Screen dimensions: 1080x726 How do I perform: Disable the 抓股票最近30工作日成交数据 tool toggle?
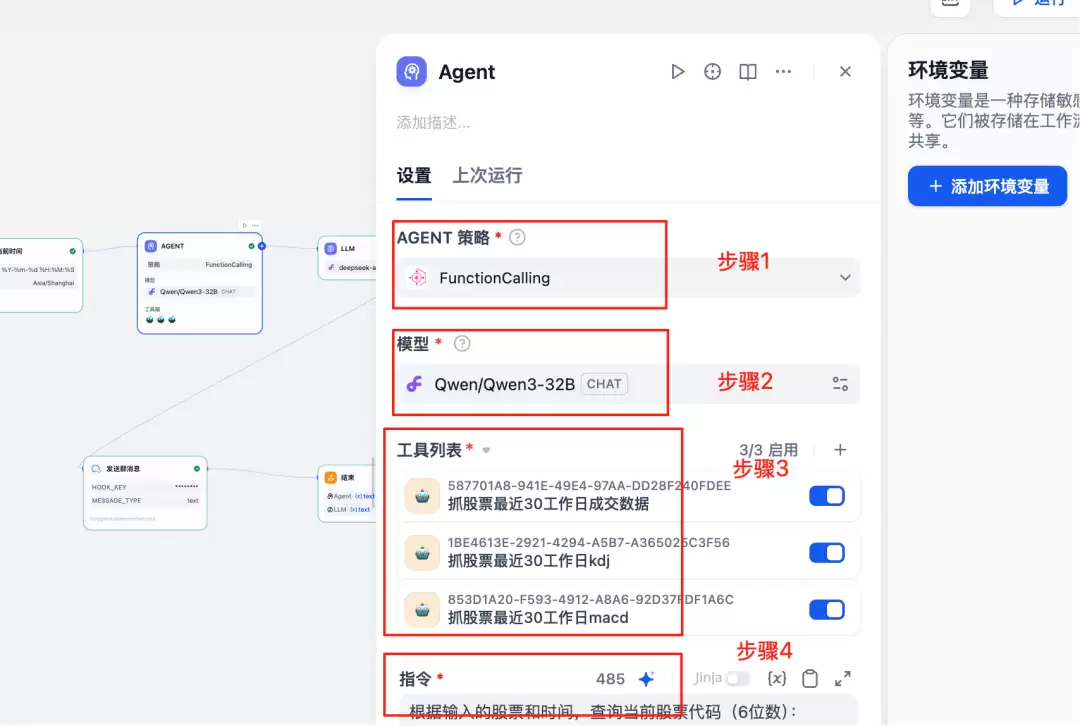[x=827, y=496]
